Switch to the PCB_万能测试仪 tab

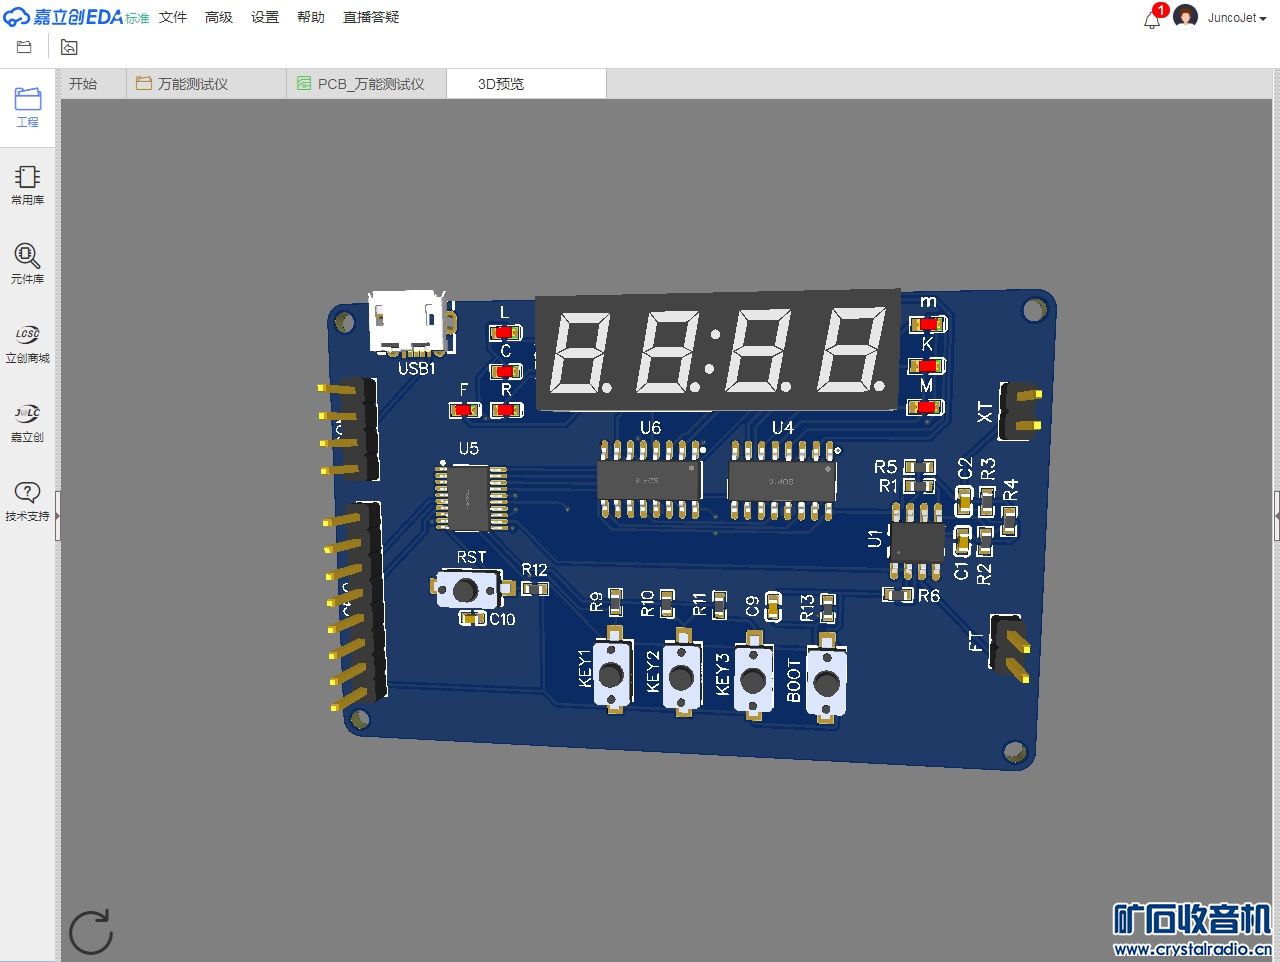(x=367, y=84)
